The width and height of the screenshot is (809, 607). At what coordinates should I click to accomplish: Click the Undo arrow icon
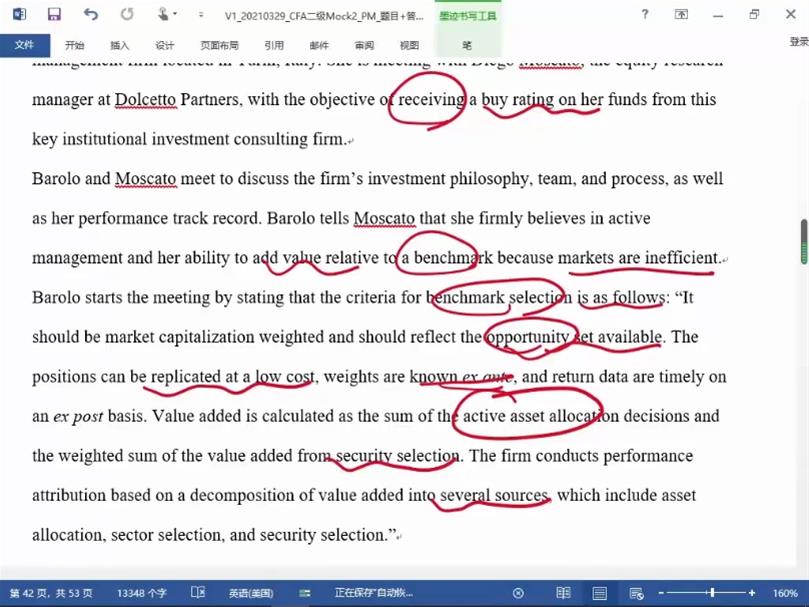(91, 15)
